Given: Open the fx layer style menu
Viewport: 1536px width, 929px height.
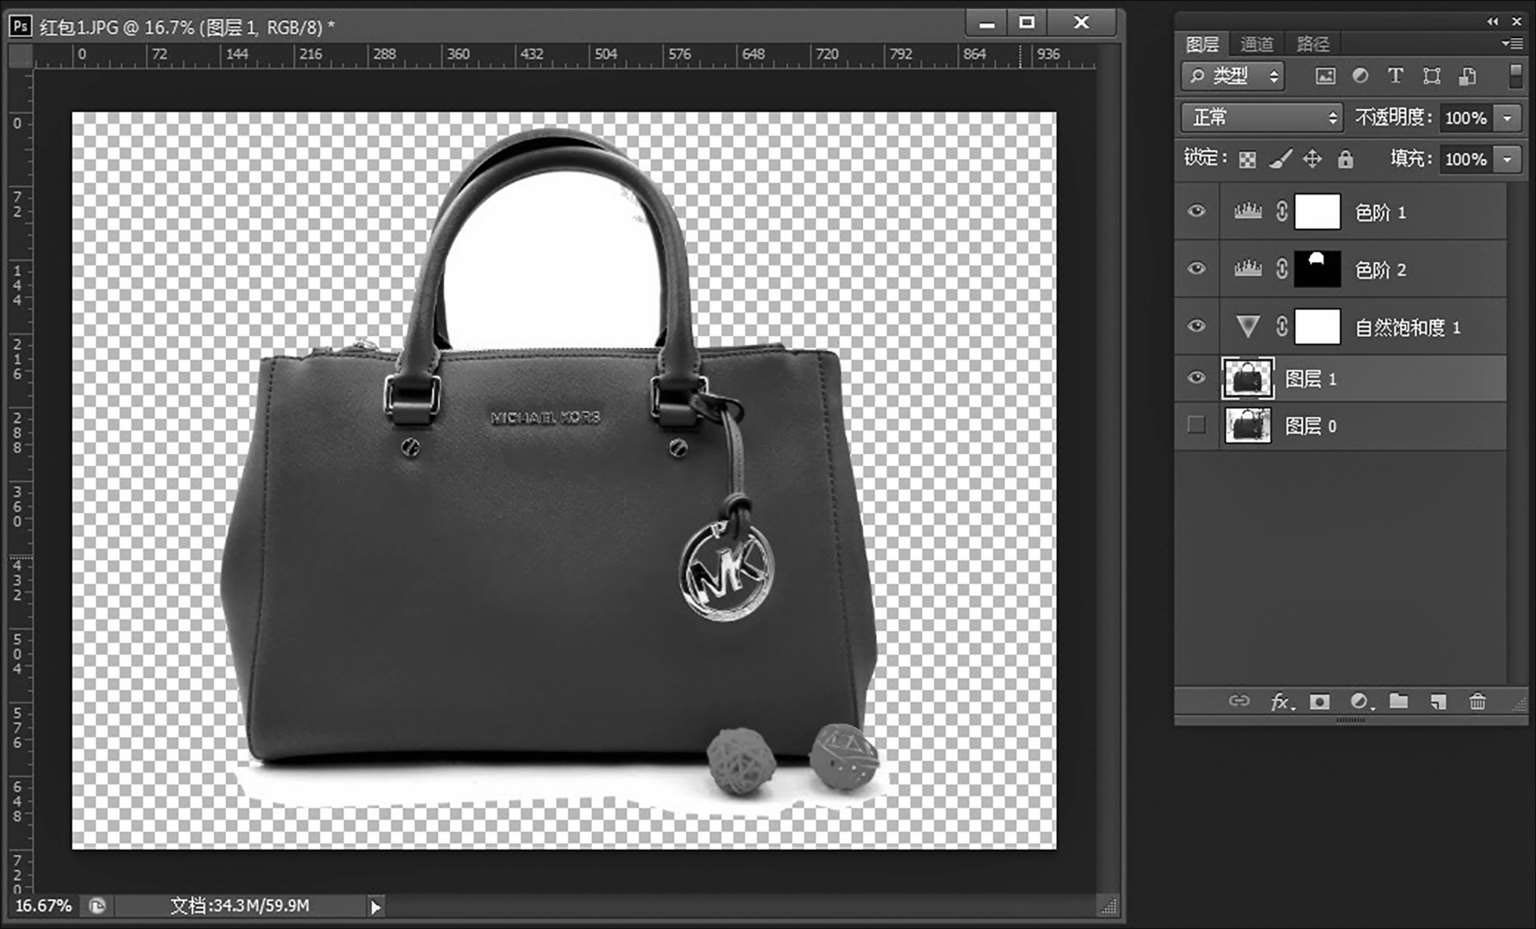Looking at the screenshot, I should tap(1281, 702).
